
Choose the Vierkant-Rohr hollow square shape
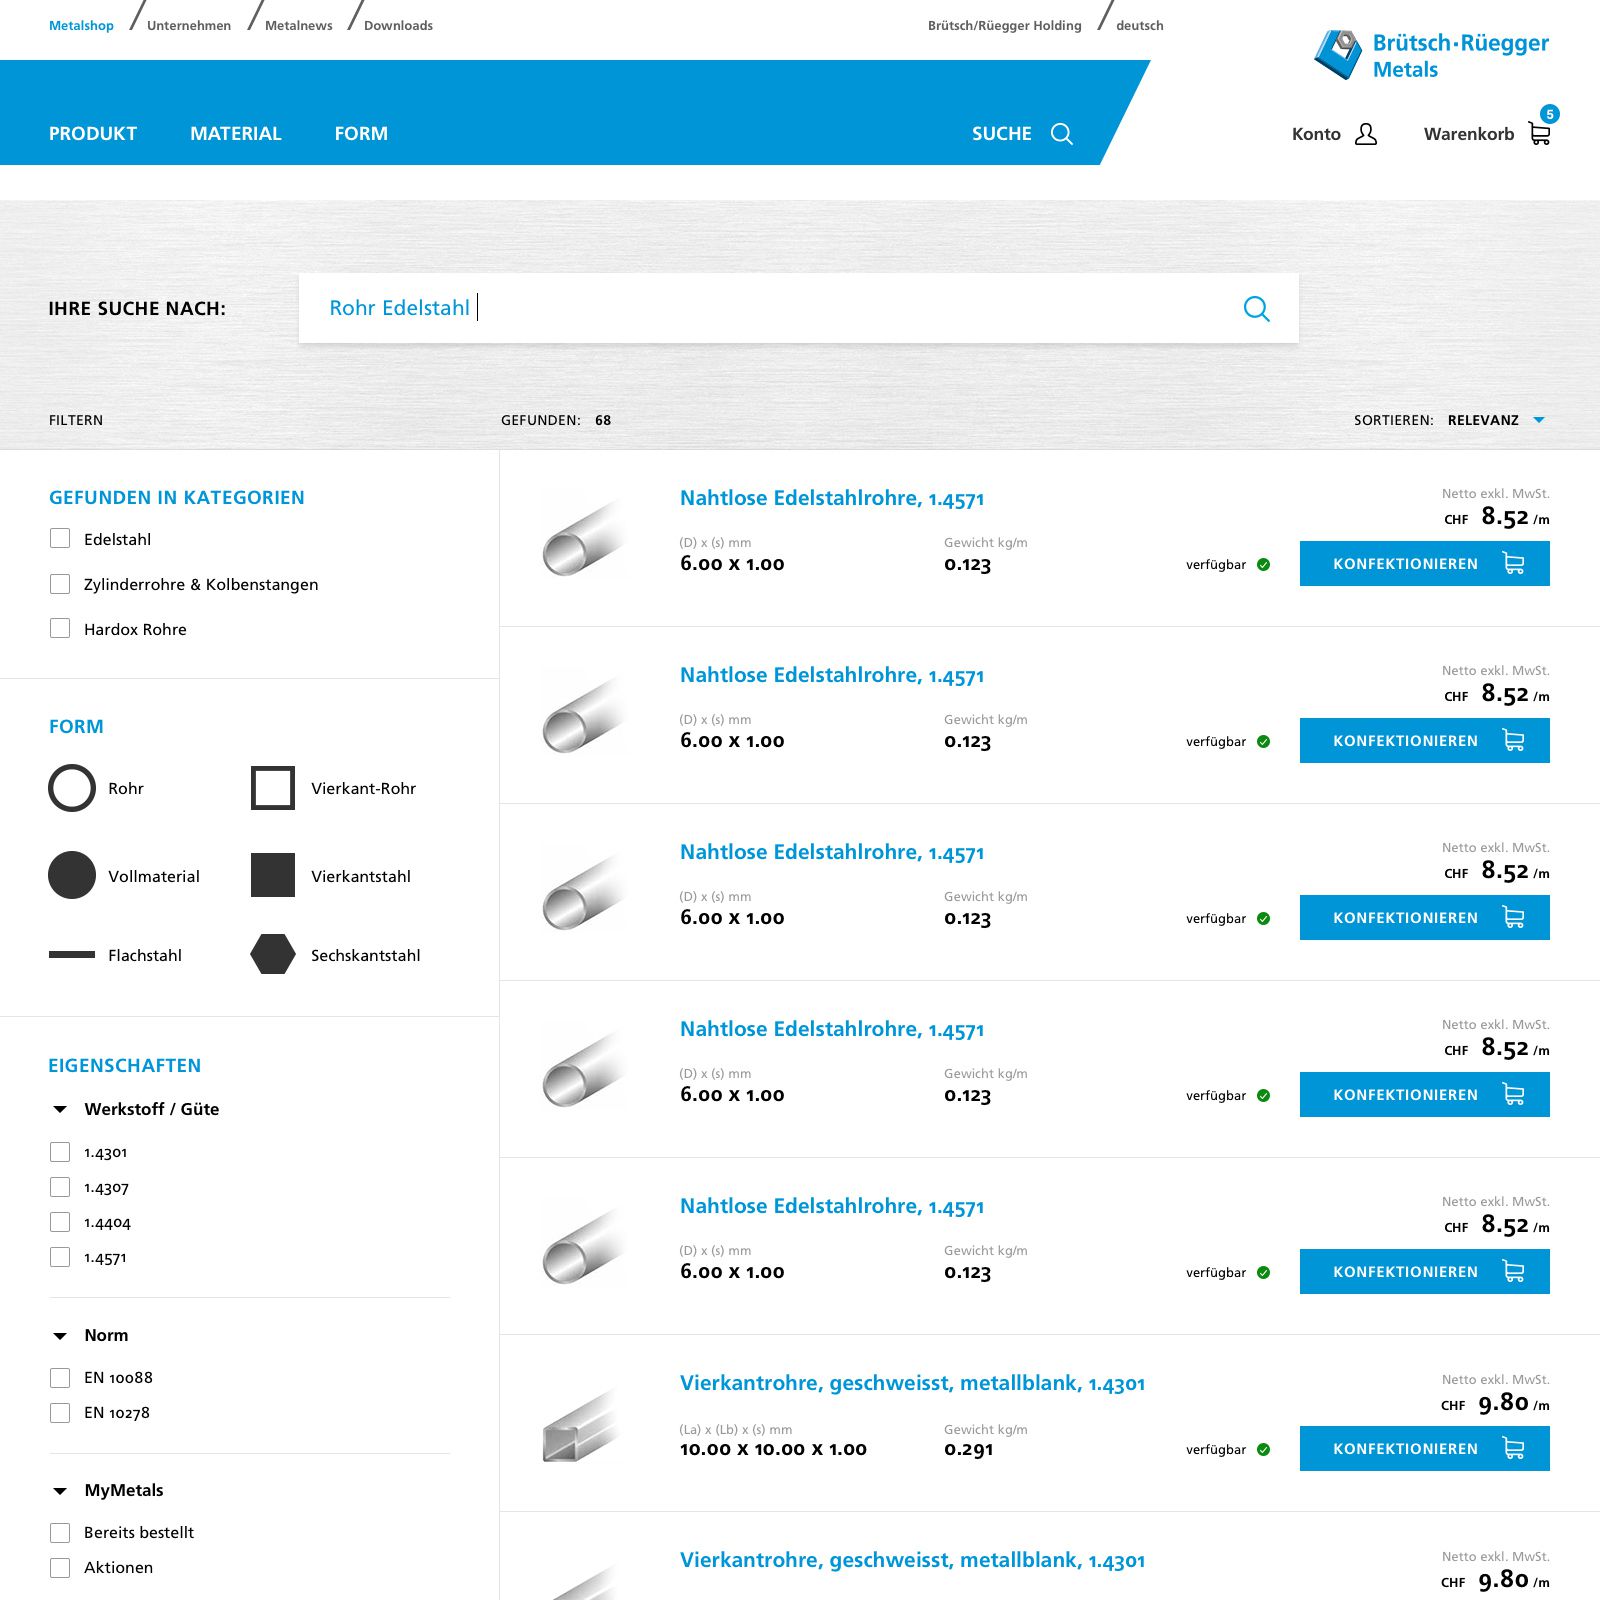coord(273,788)
